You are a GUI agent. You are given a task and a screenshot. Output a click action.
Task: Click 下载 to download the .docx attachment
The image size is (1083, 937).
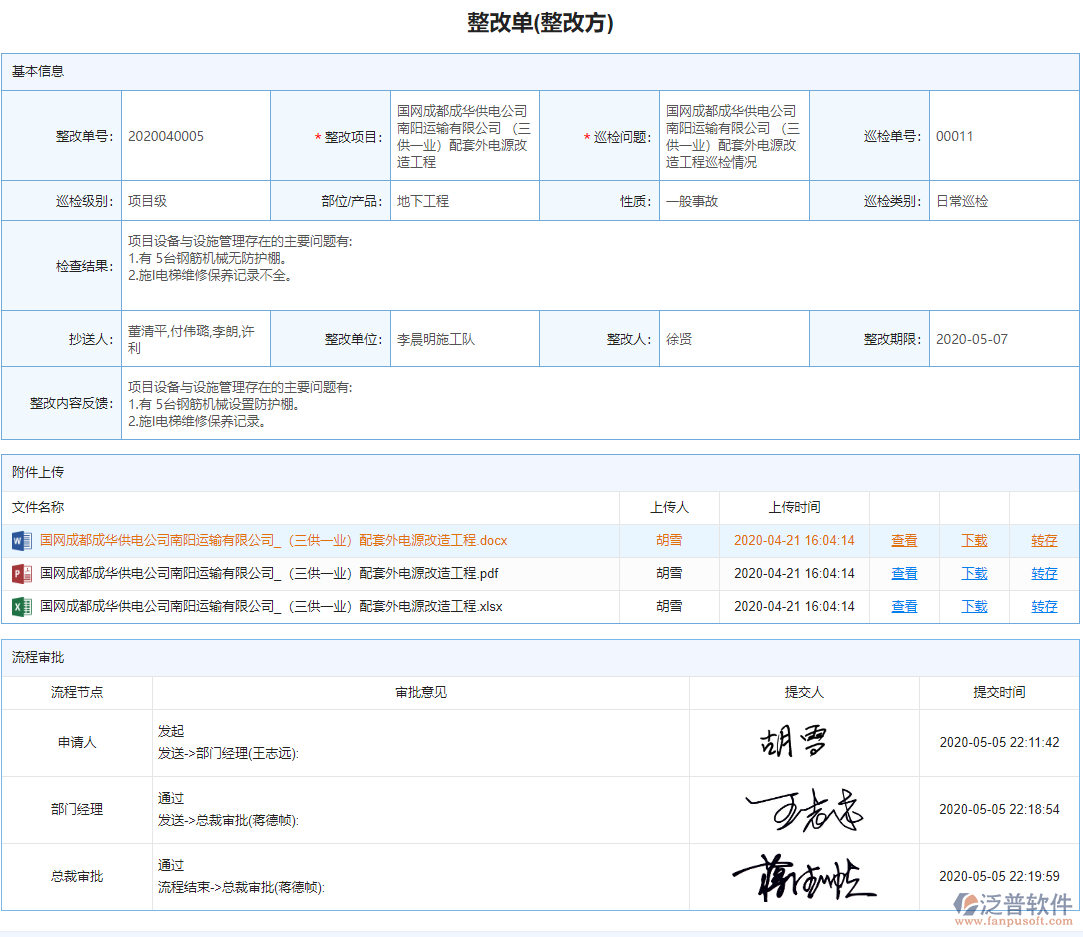[x=972, y=540]
